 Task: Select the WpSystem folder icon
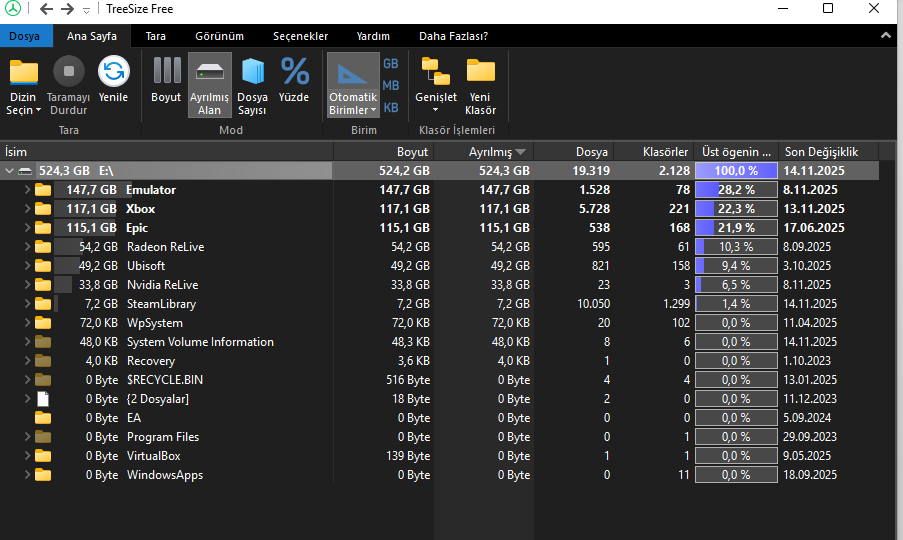pos(43,323)
